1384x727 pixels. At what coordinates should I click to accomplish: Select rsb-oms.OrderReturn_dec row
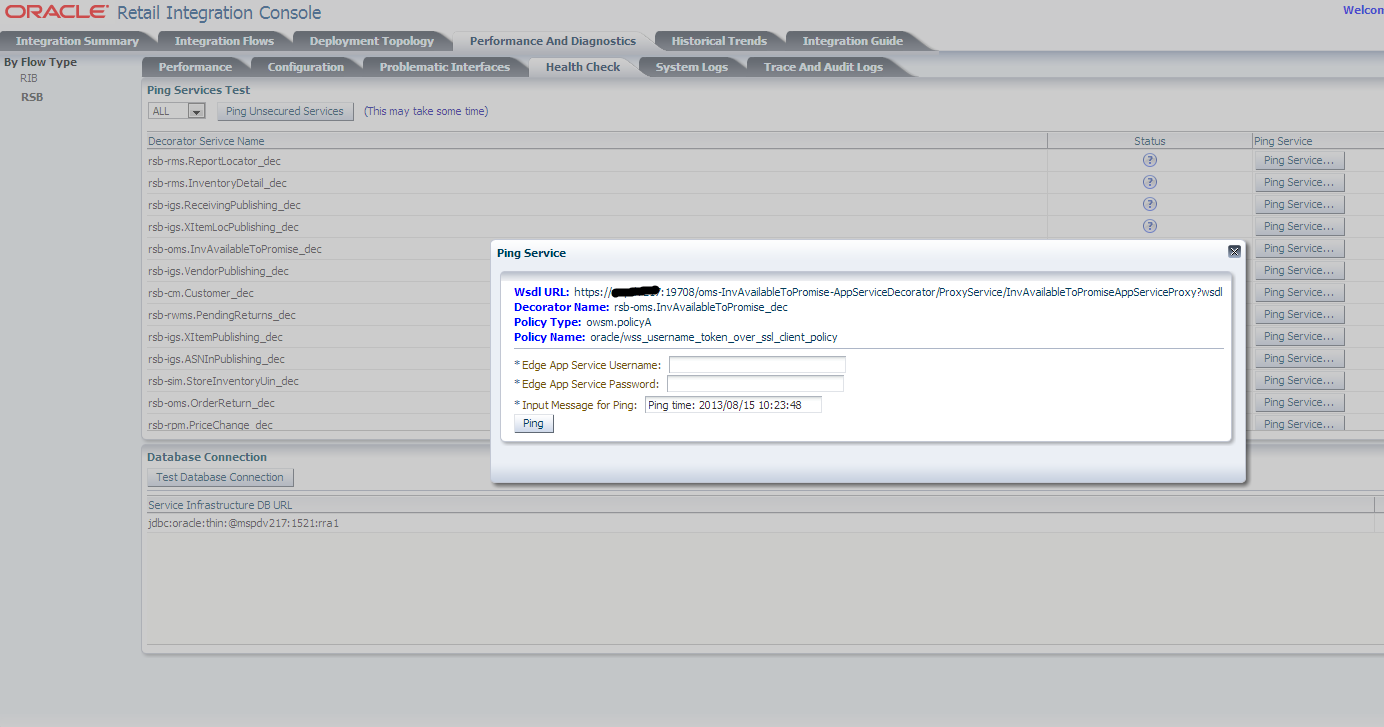pos(211,403)
